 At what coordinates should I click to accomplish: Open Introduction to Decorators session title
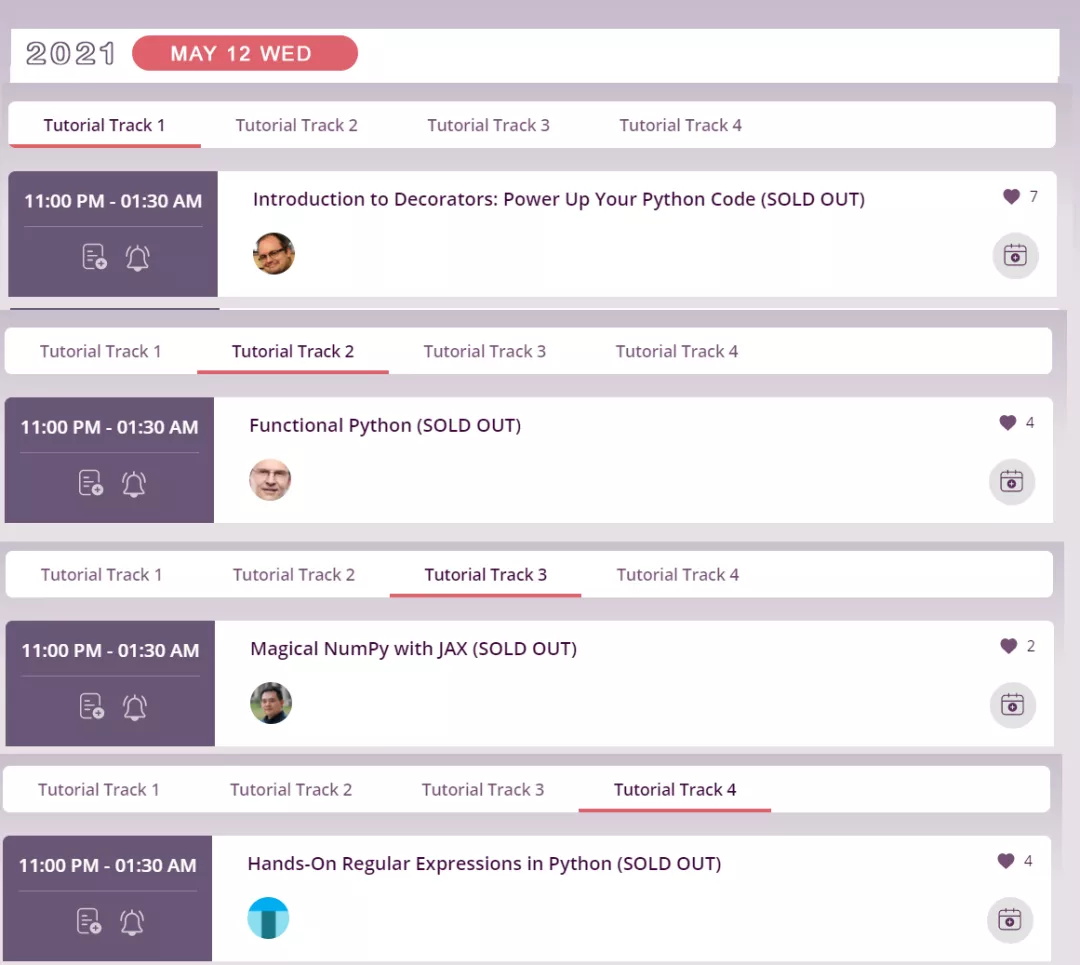click(x=558, y=199)
